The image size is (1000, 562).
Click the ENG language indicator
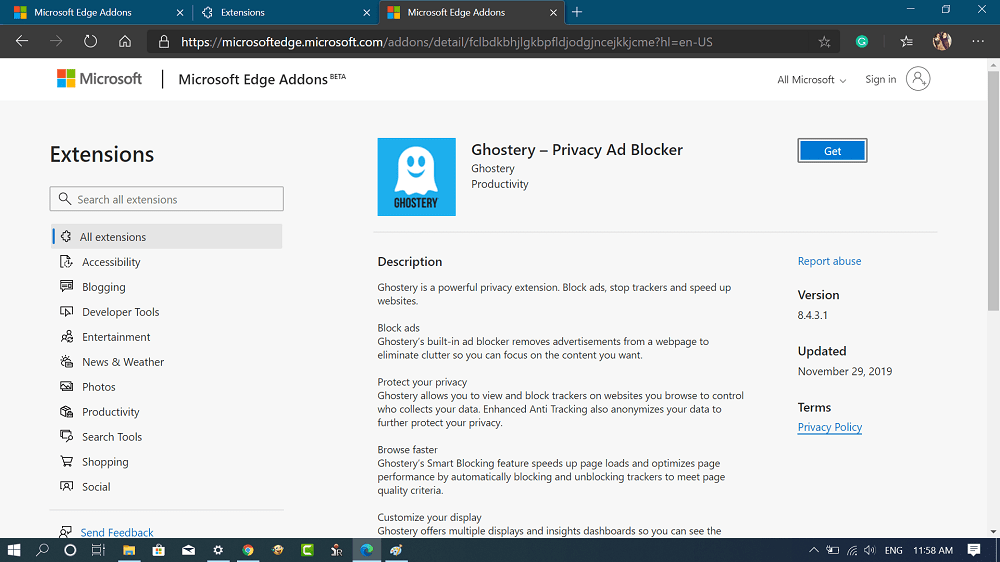[893, 550]
